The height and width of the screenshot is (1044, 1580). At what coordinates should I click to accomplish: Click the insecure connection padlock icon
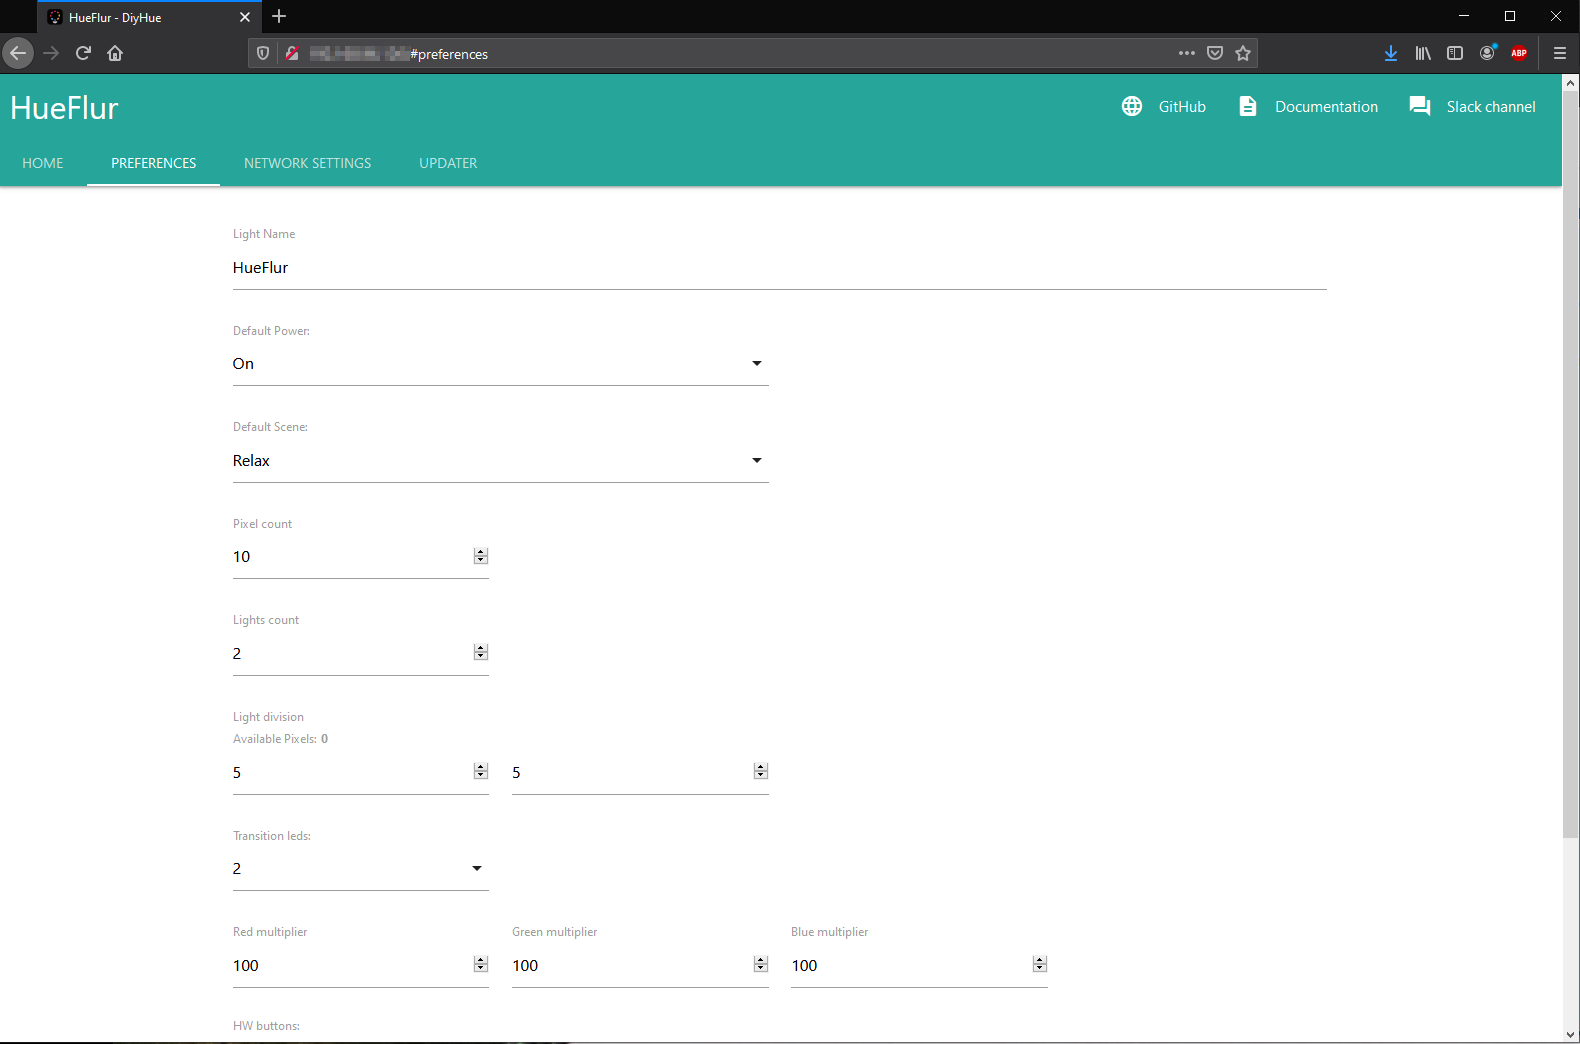point(292,53)
